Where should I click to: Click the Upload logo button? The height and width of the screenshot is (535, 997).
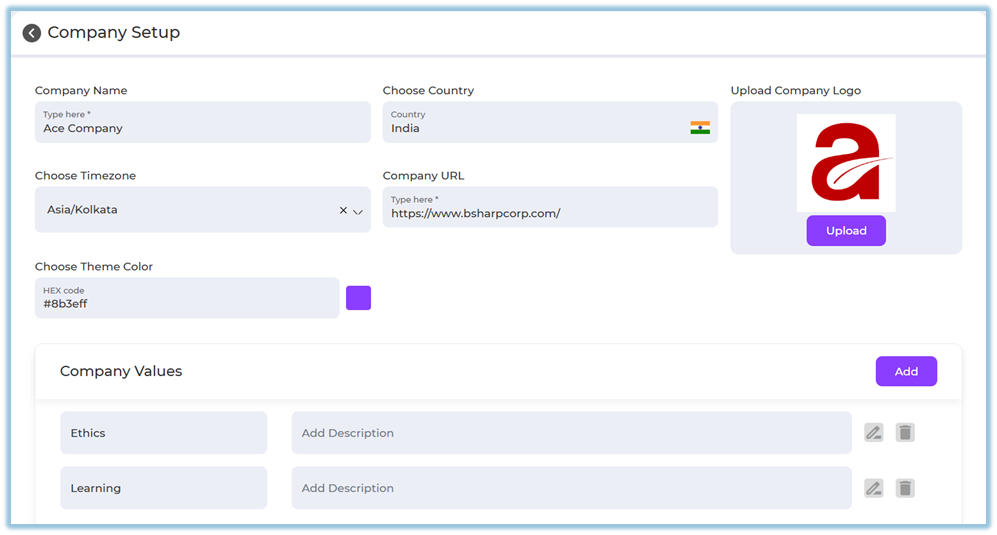click(846, 231)
